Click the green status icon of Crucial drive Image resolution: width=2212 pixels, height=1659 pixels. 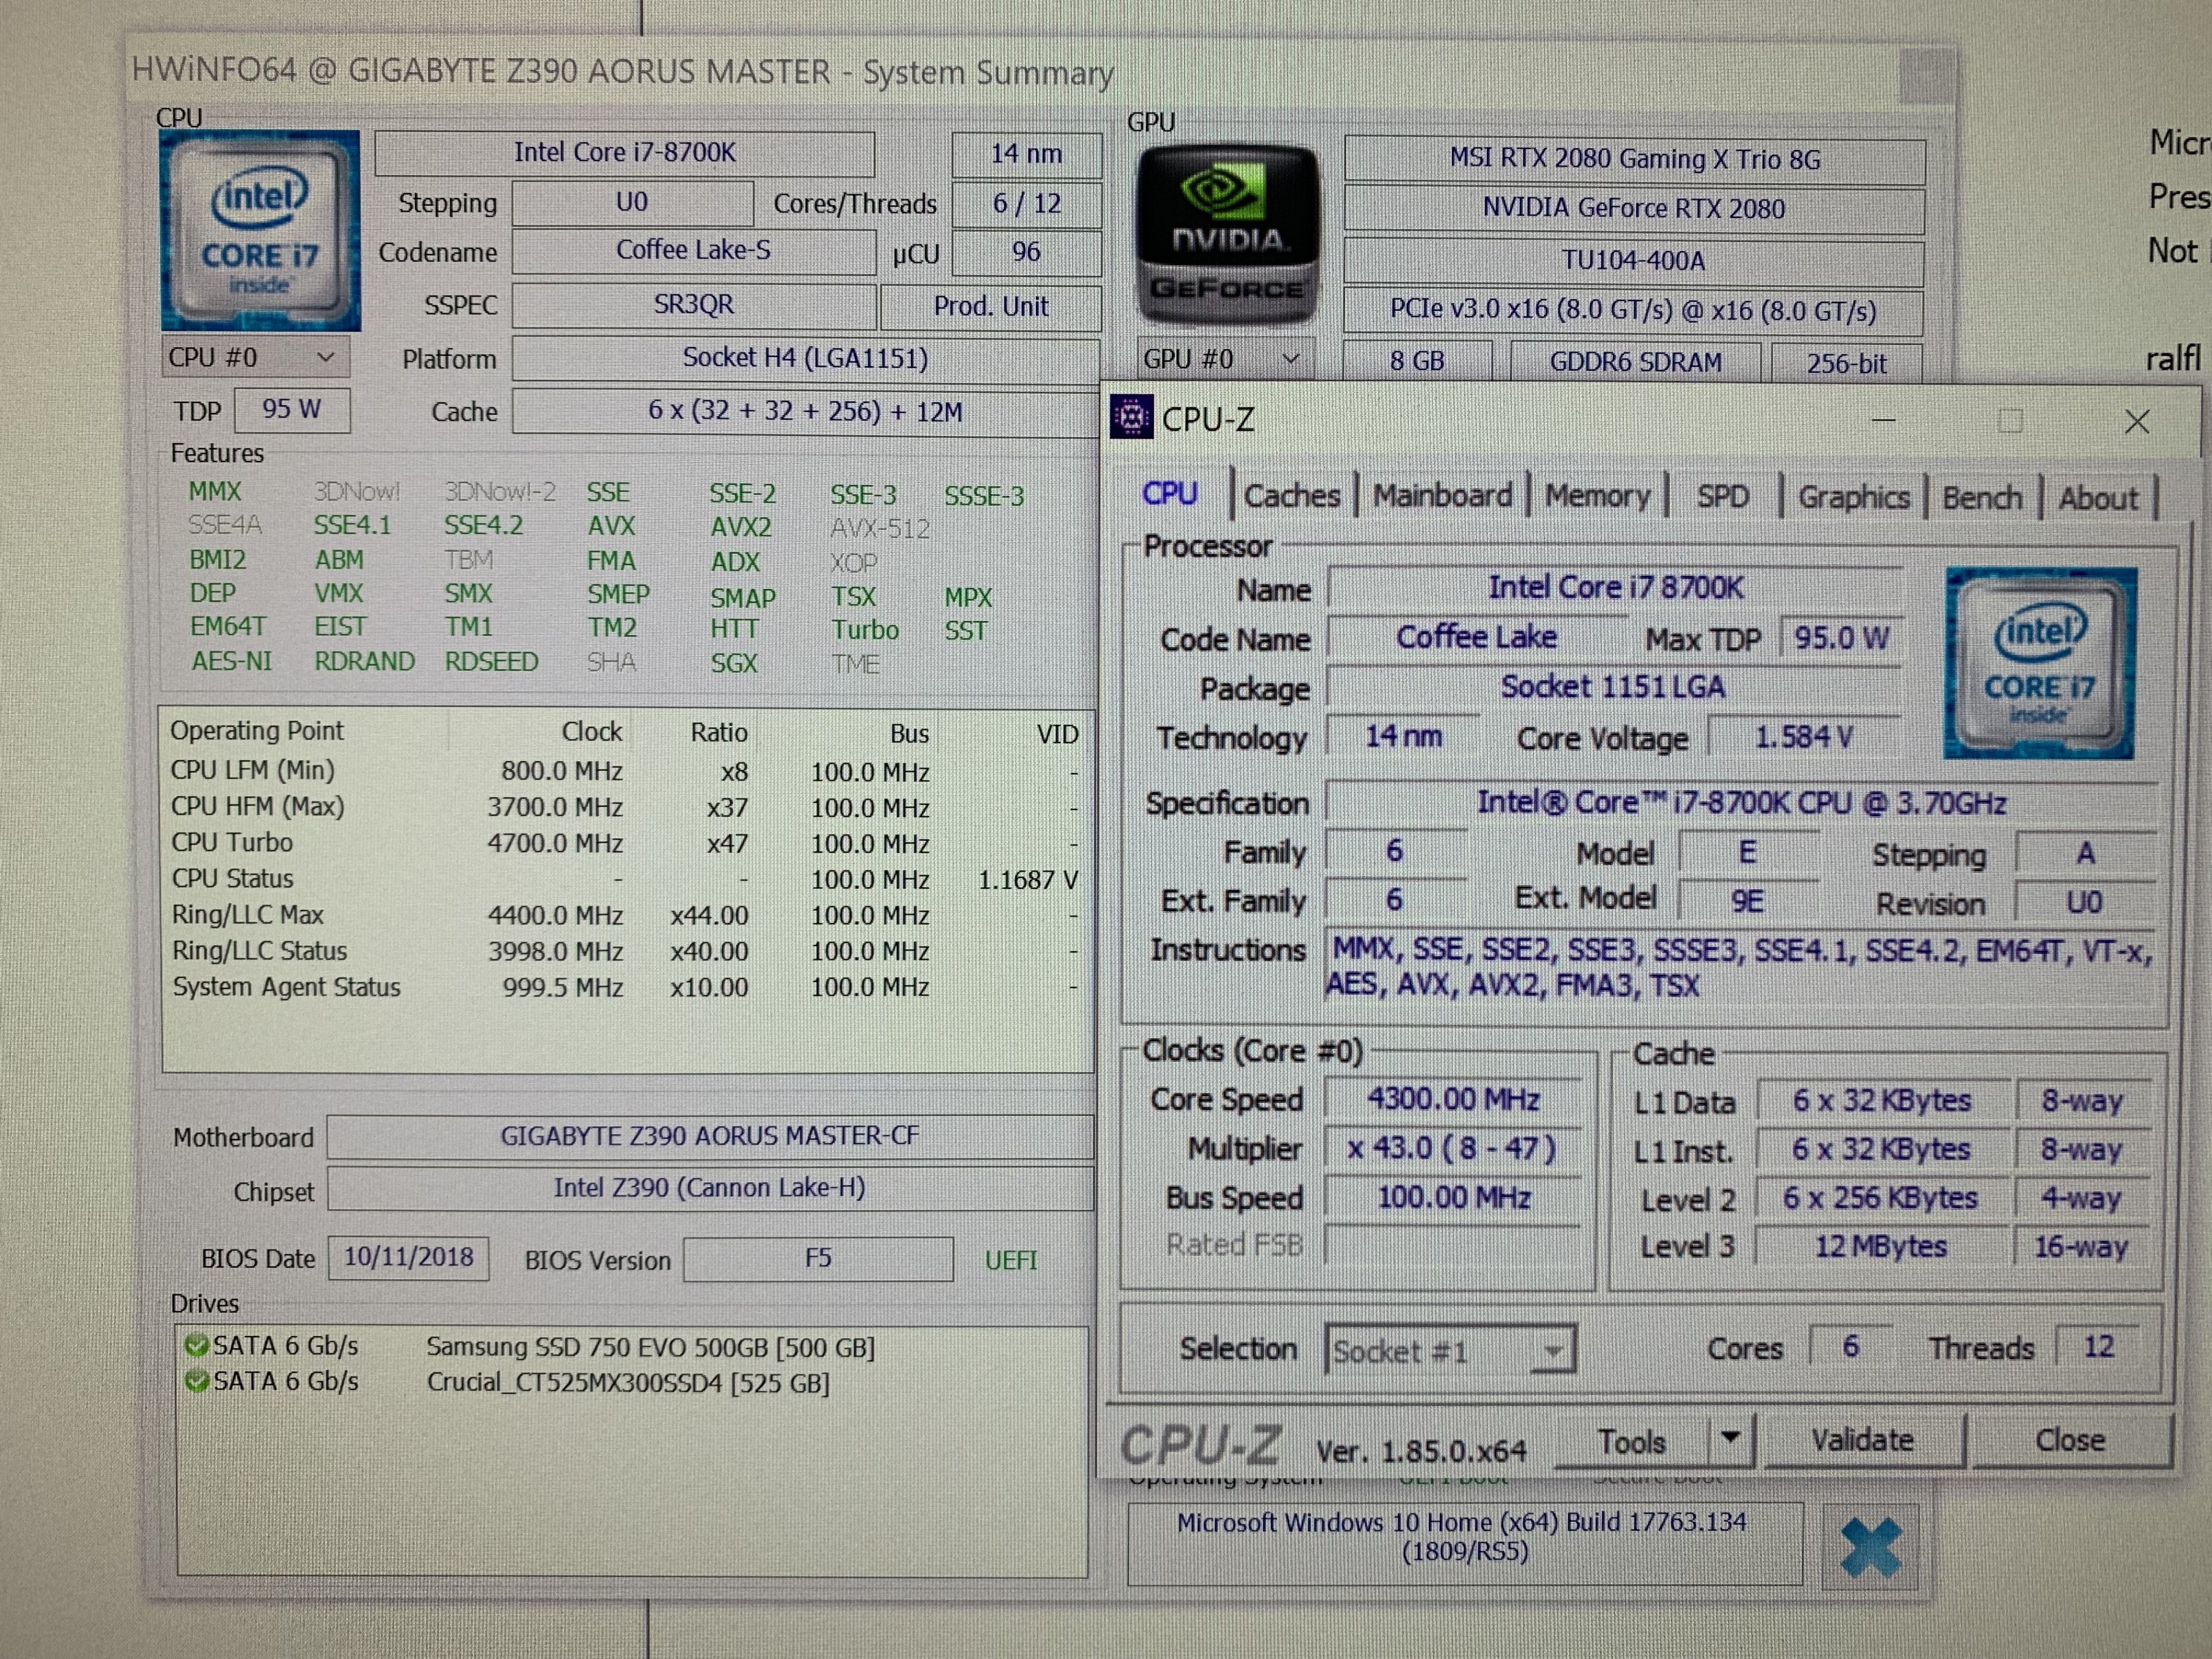(x=197, y=1382)
